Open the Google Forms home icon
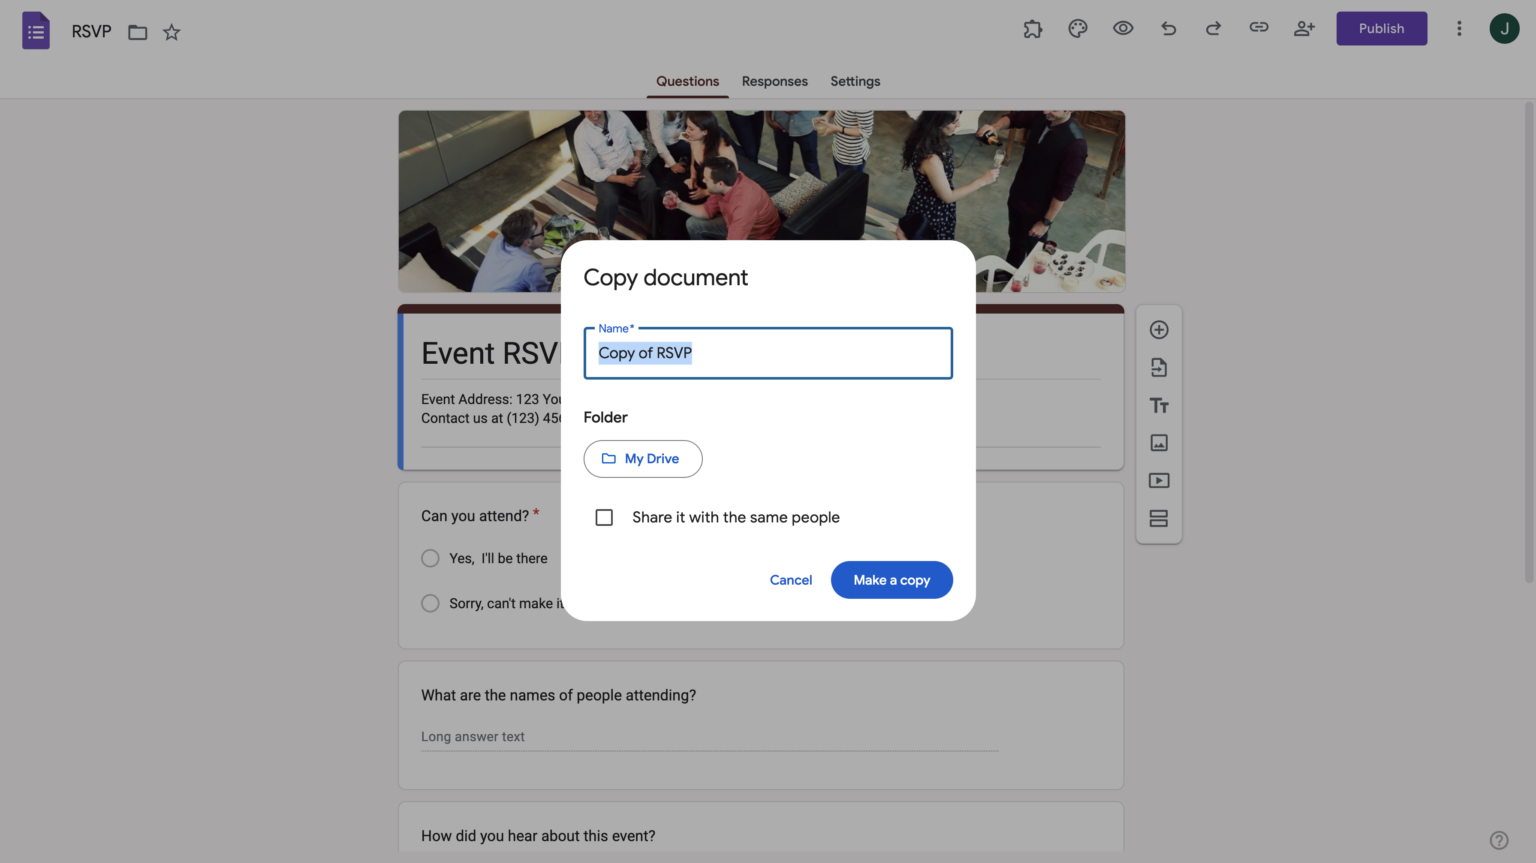This screenshot has height=863, width=1536. 35,30
